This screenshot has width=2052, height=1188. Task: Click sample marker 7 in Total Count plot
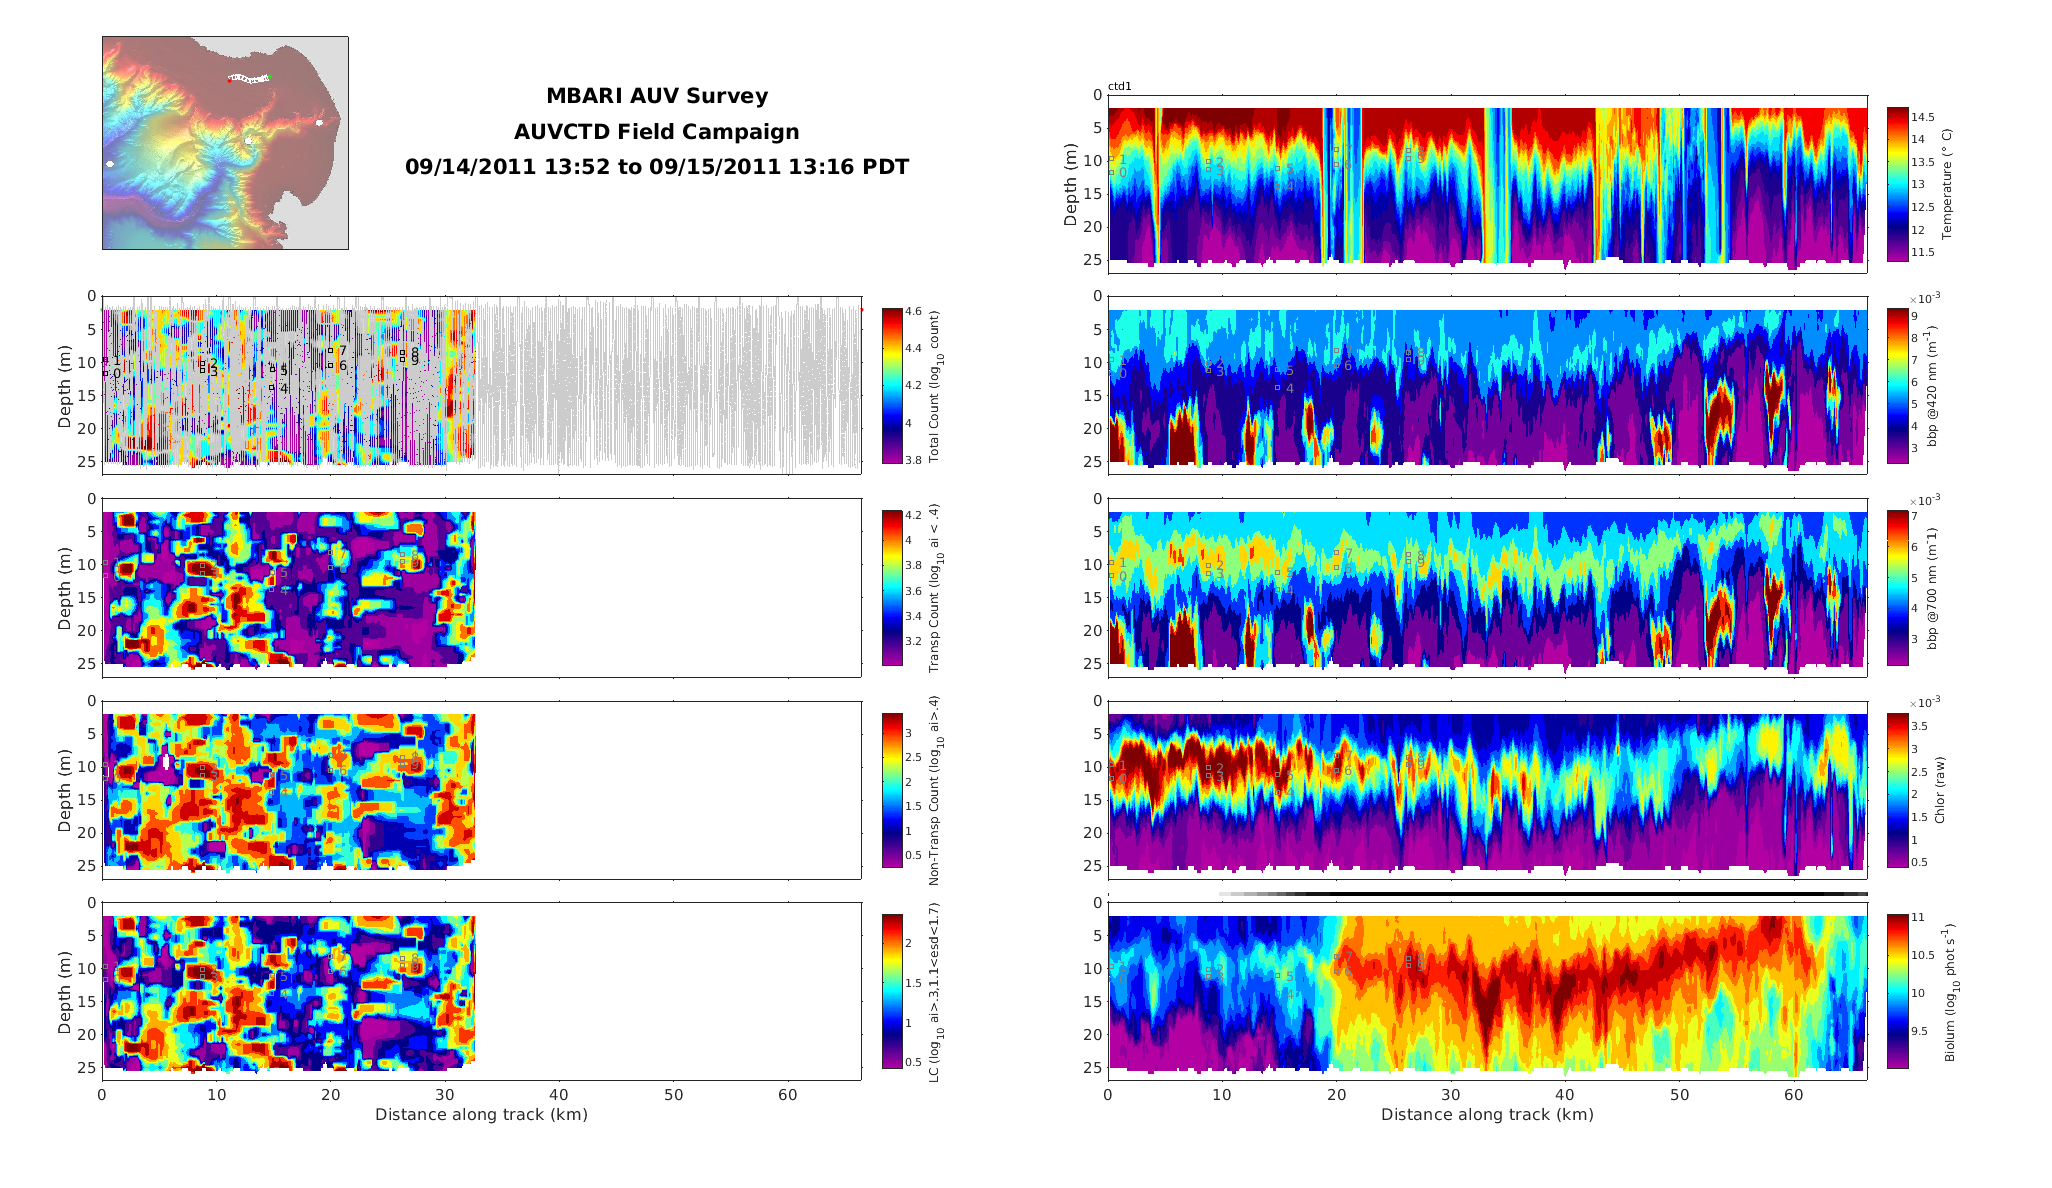[331, 350]
